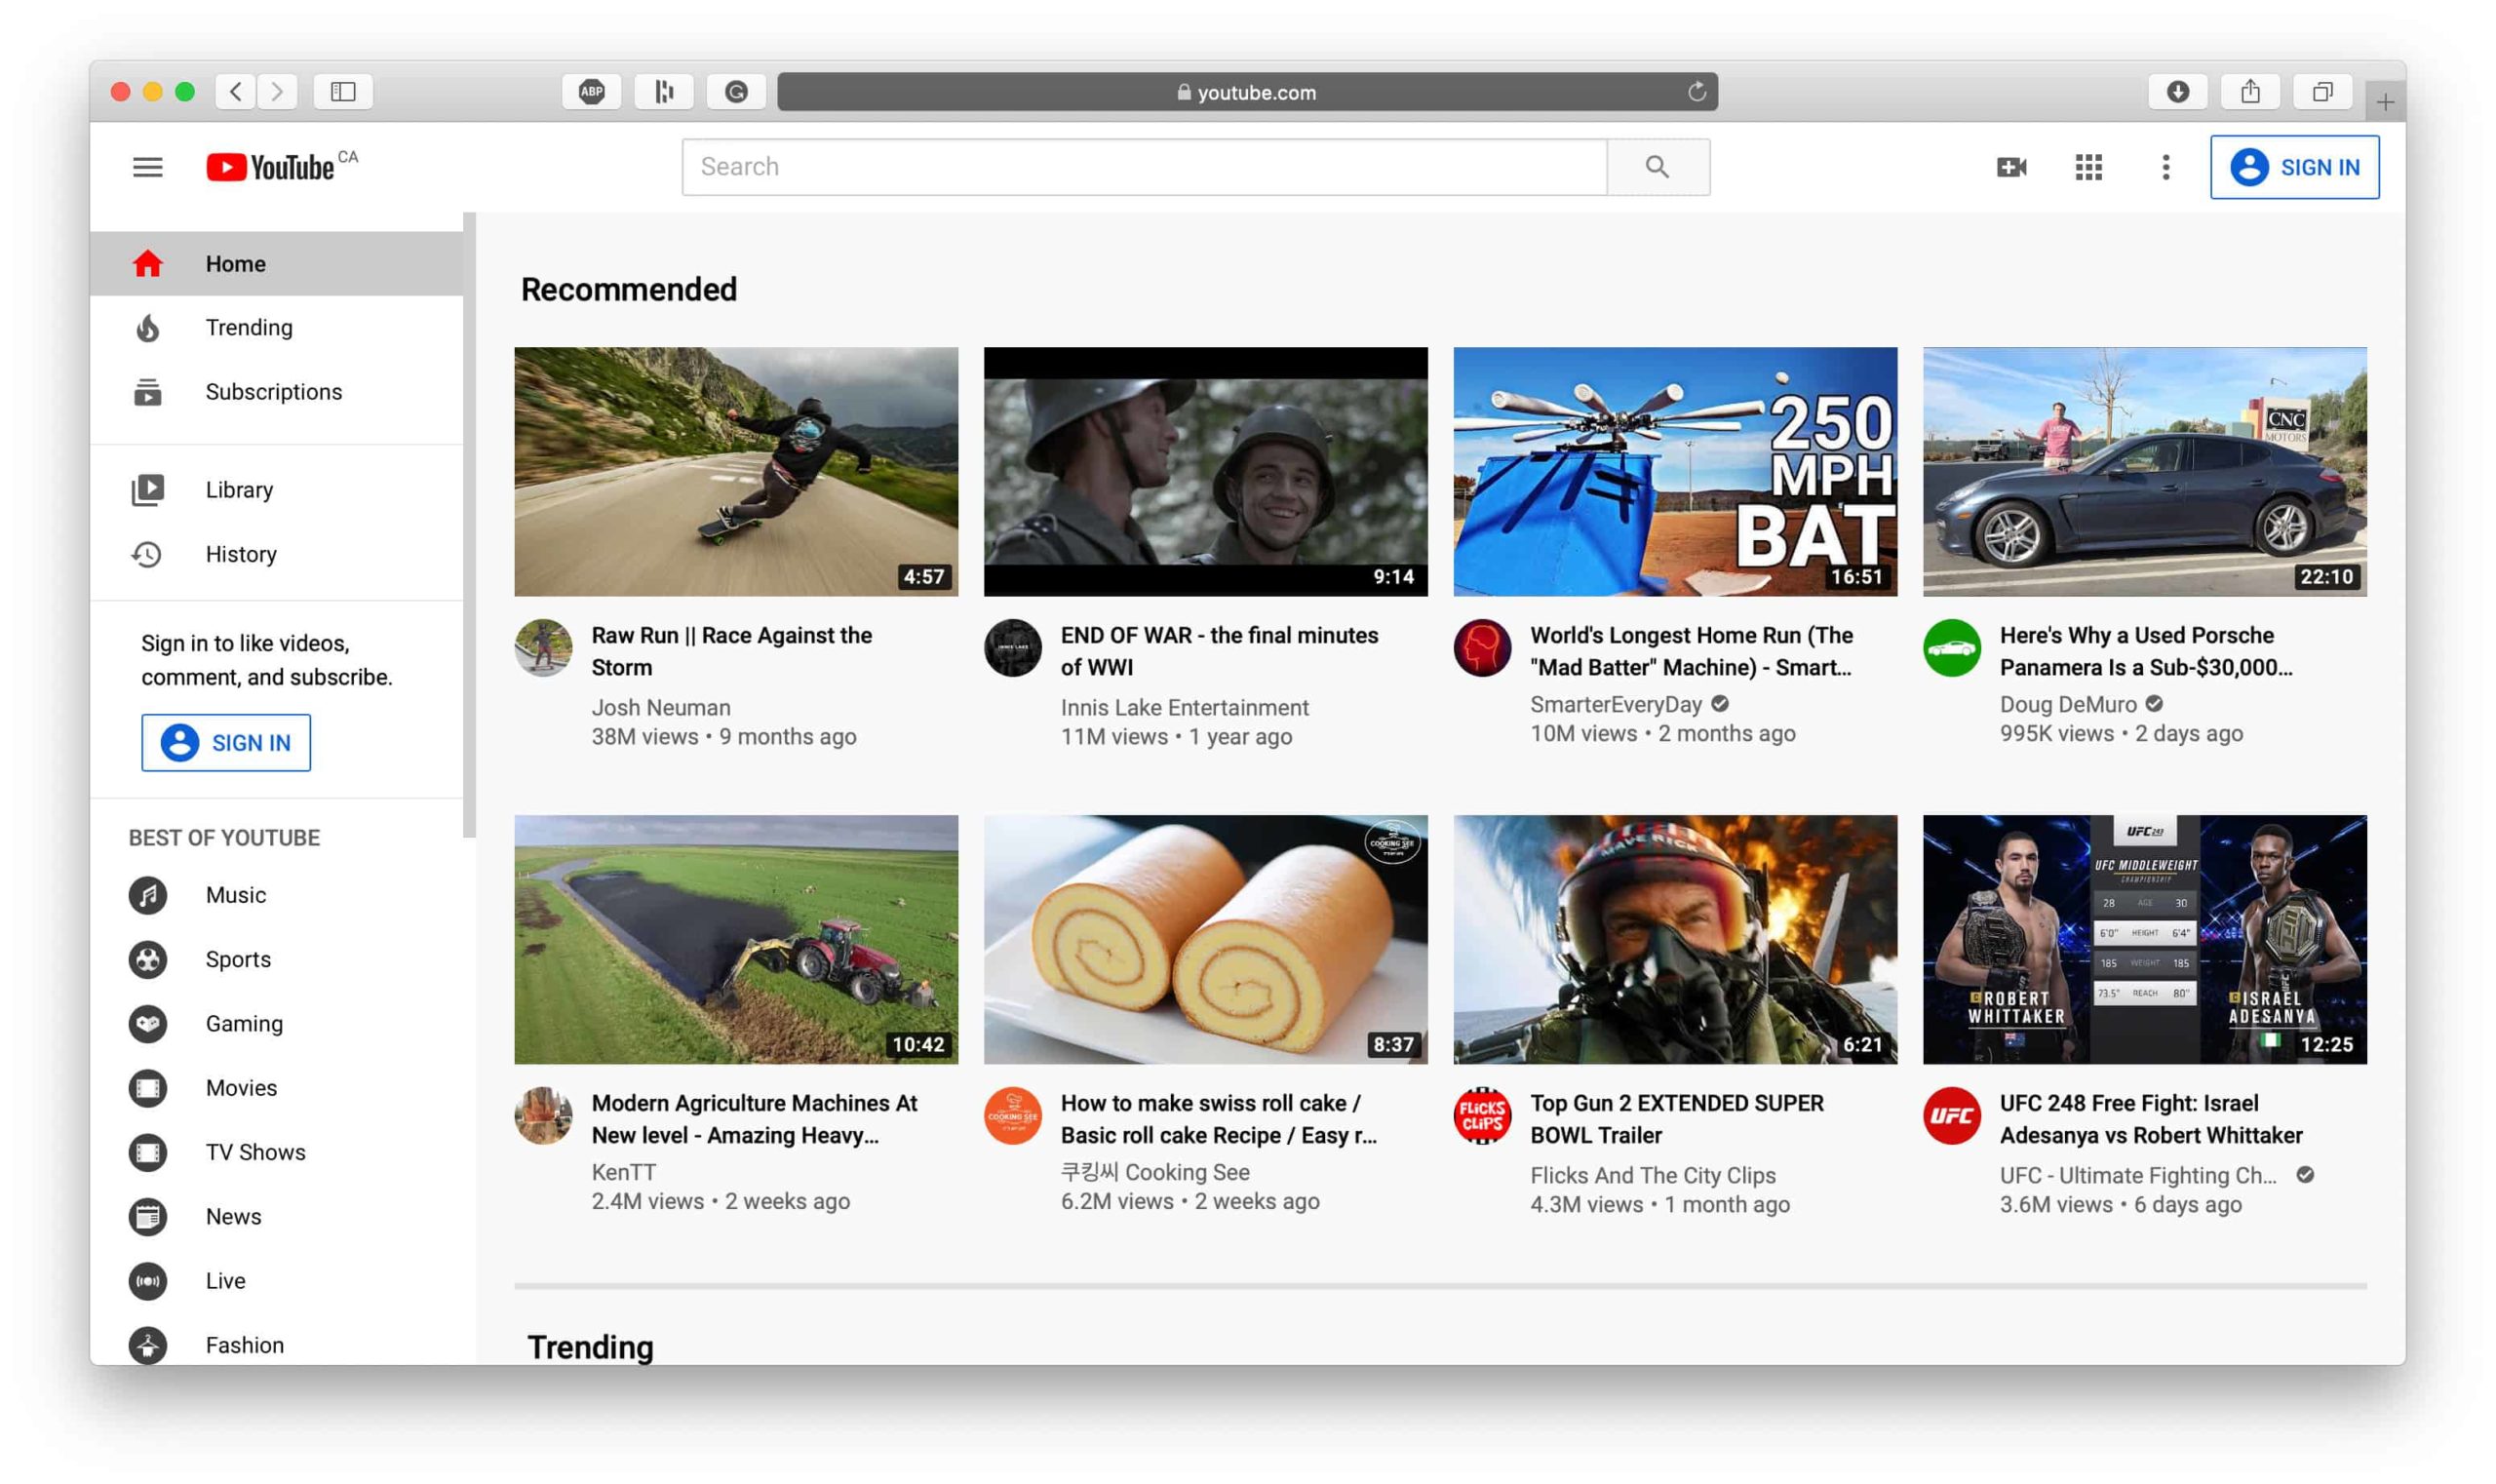
Task: Click the Sports category icon
Action: (x=148, y=959)
